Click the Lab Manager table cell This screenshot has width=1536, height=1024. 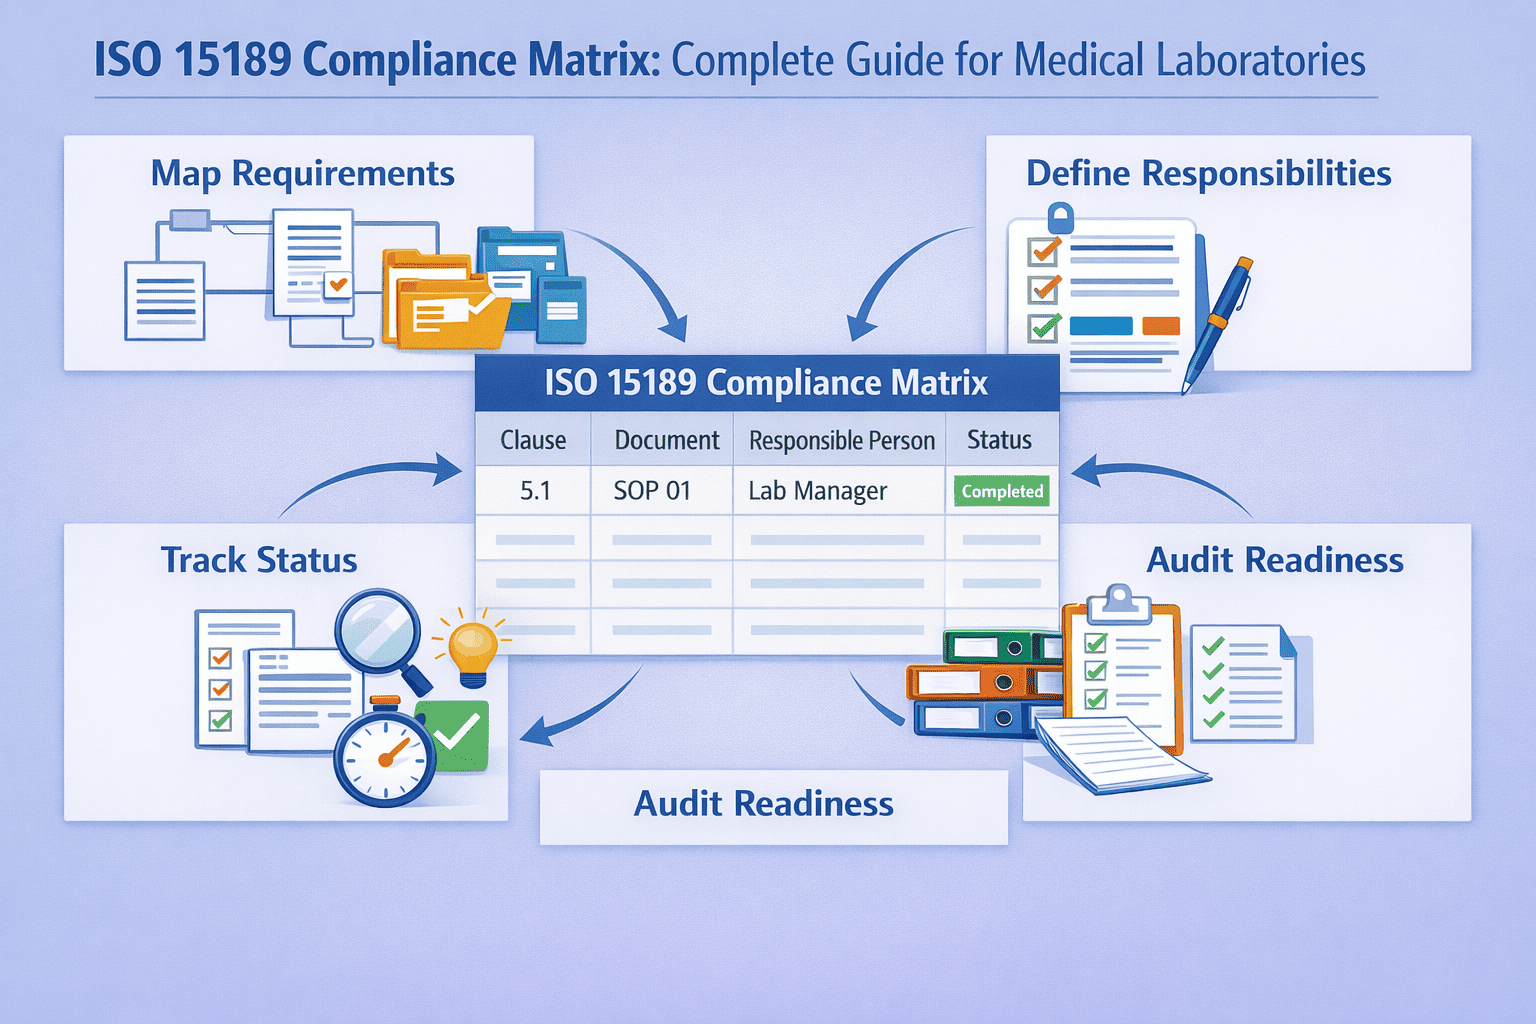[x=817, y=491]
